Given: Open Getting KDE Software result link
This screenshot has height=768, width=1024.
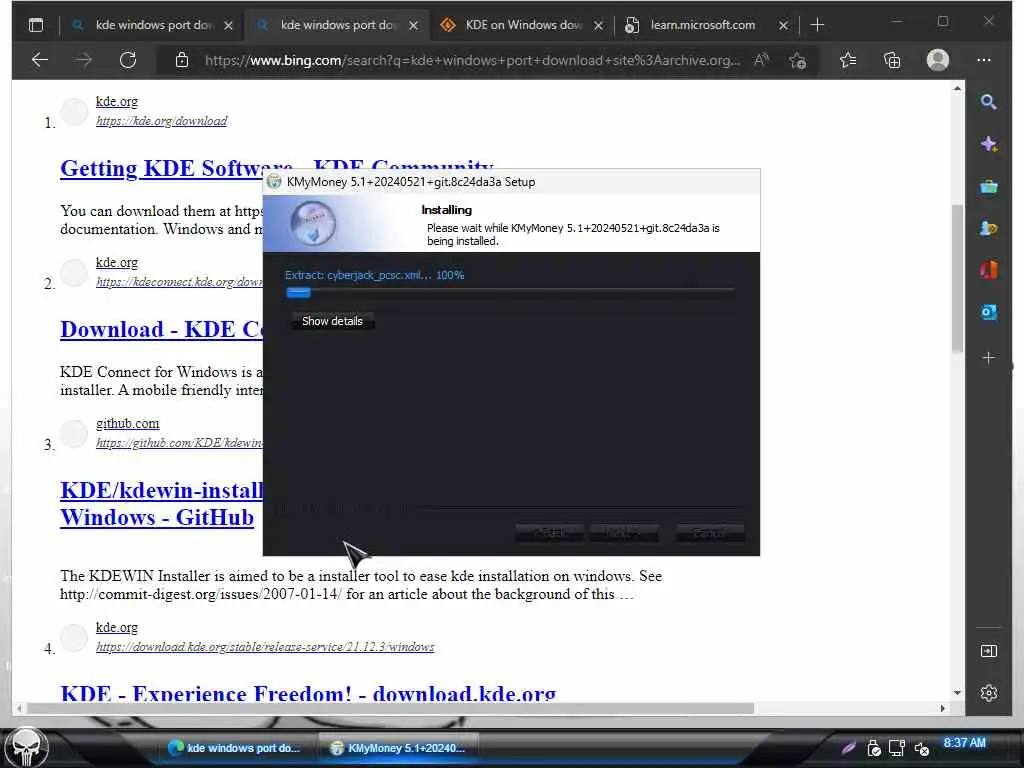Looking at the screenshot, I should (x=277, y=168).
